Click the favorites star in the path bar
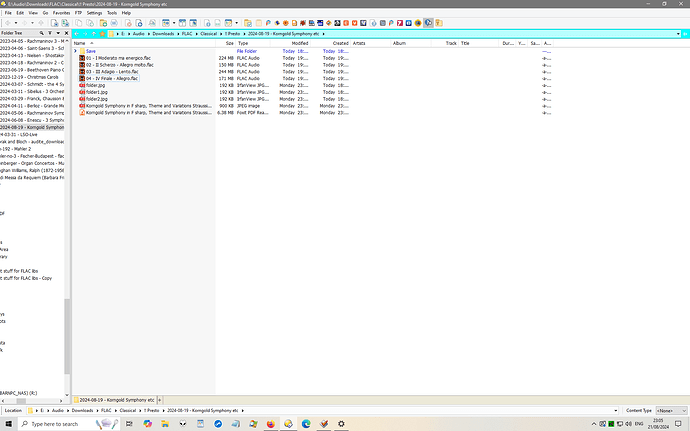This screenshot has height=431, width=690. (x=103, y=34)
